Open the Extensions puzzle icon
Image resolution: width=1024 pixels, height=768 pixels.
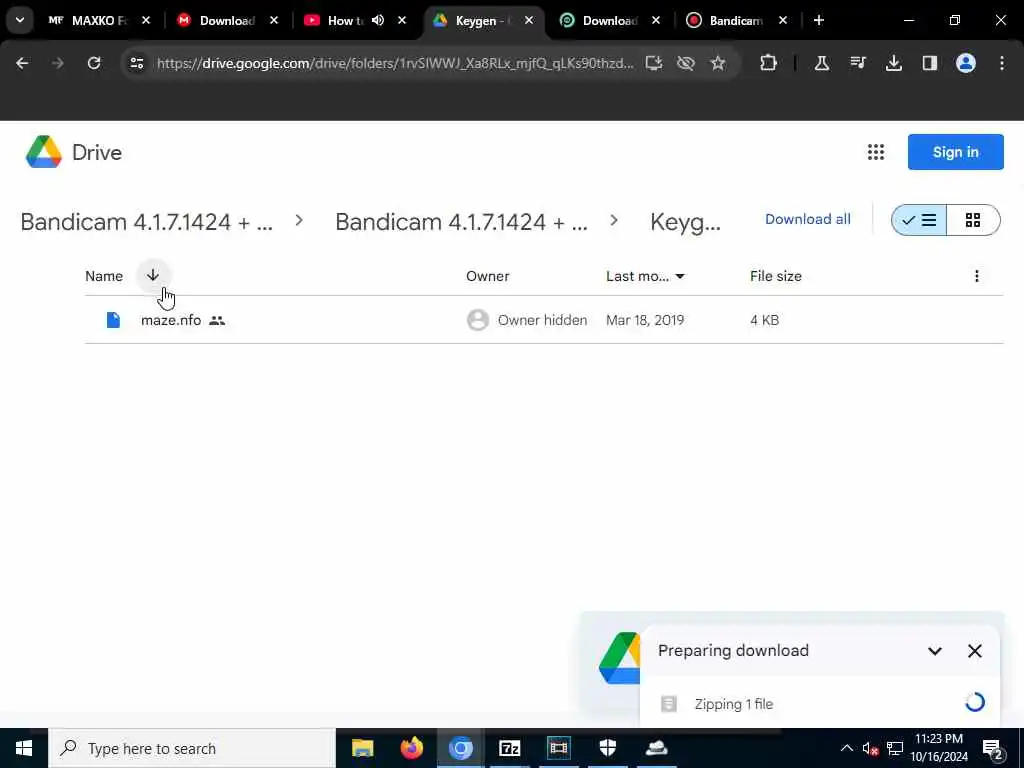769,63
